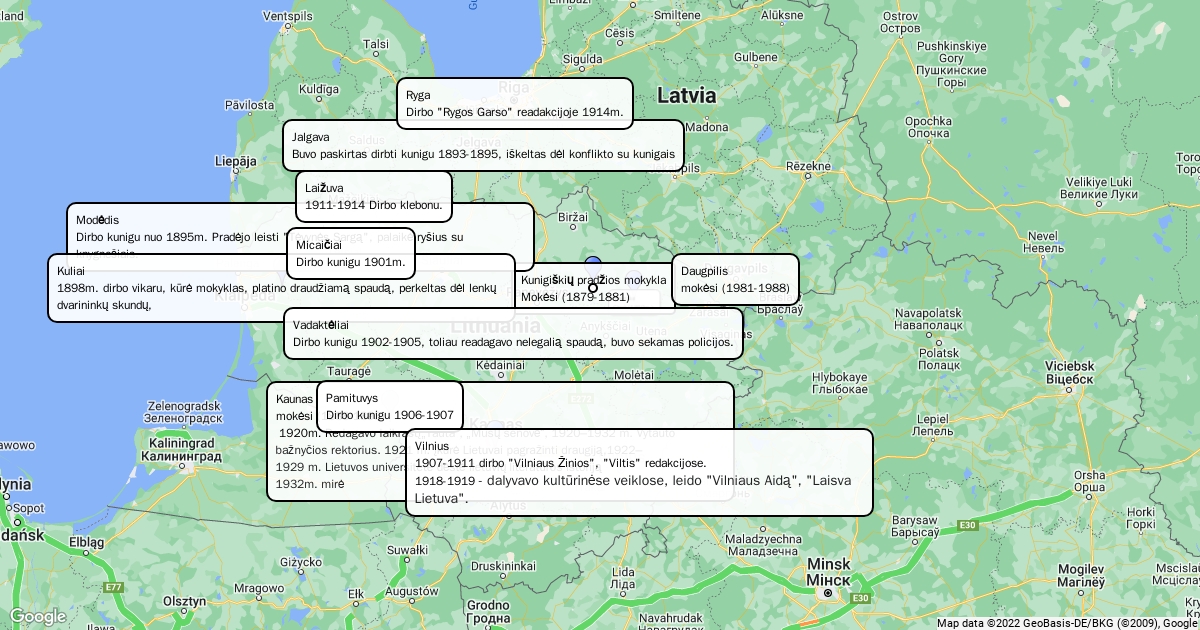1200x630 pixels.
Task: Select the Ryga info label box
Action: [515, 104]
